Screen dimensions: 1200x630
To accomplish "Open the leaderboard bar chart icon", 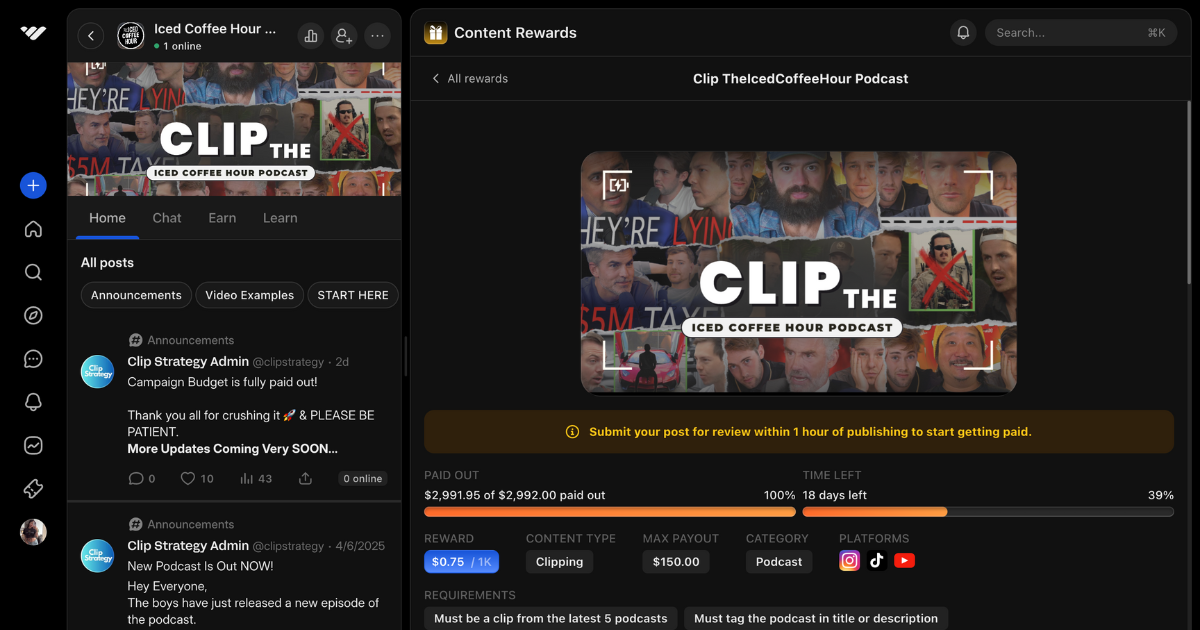I will [311, 36].
